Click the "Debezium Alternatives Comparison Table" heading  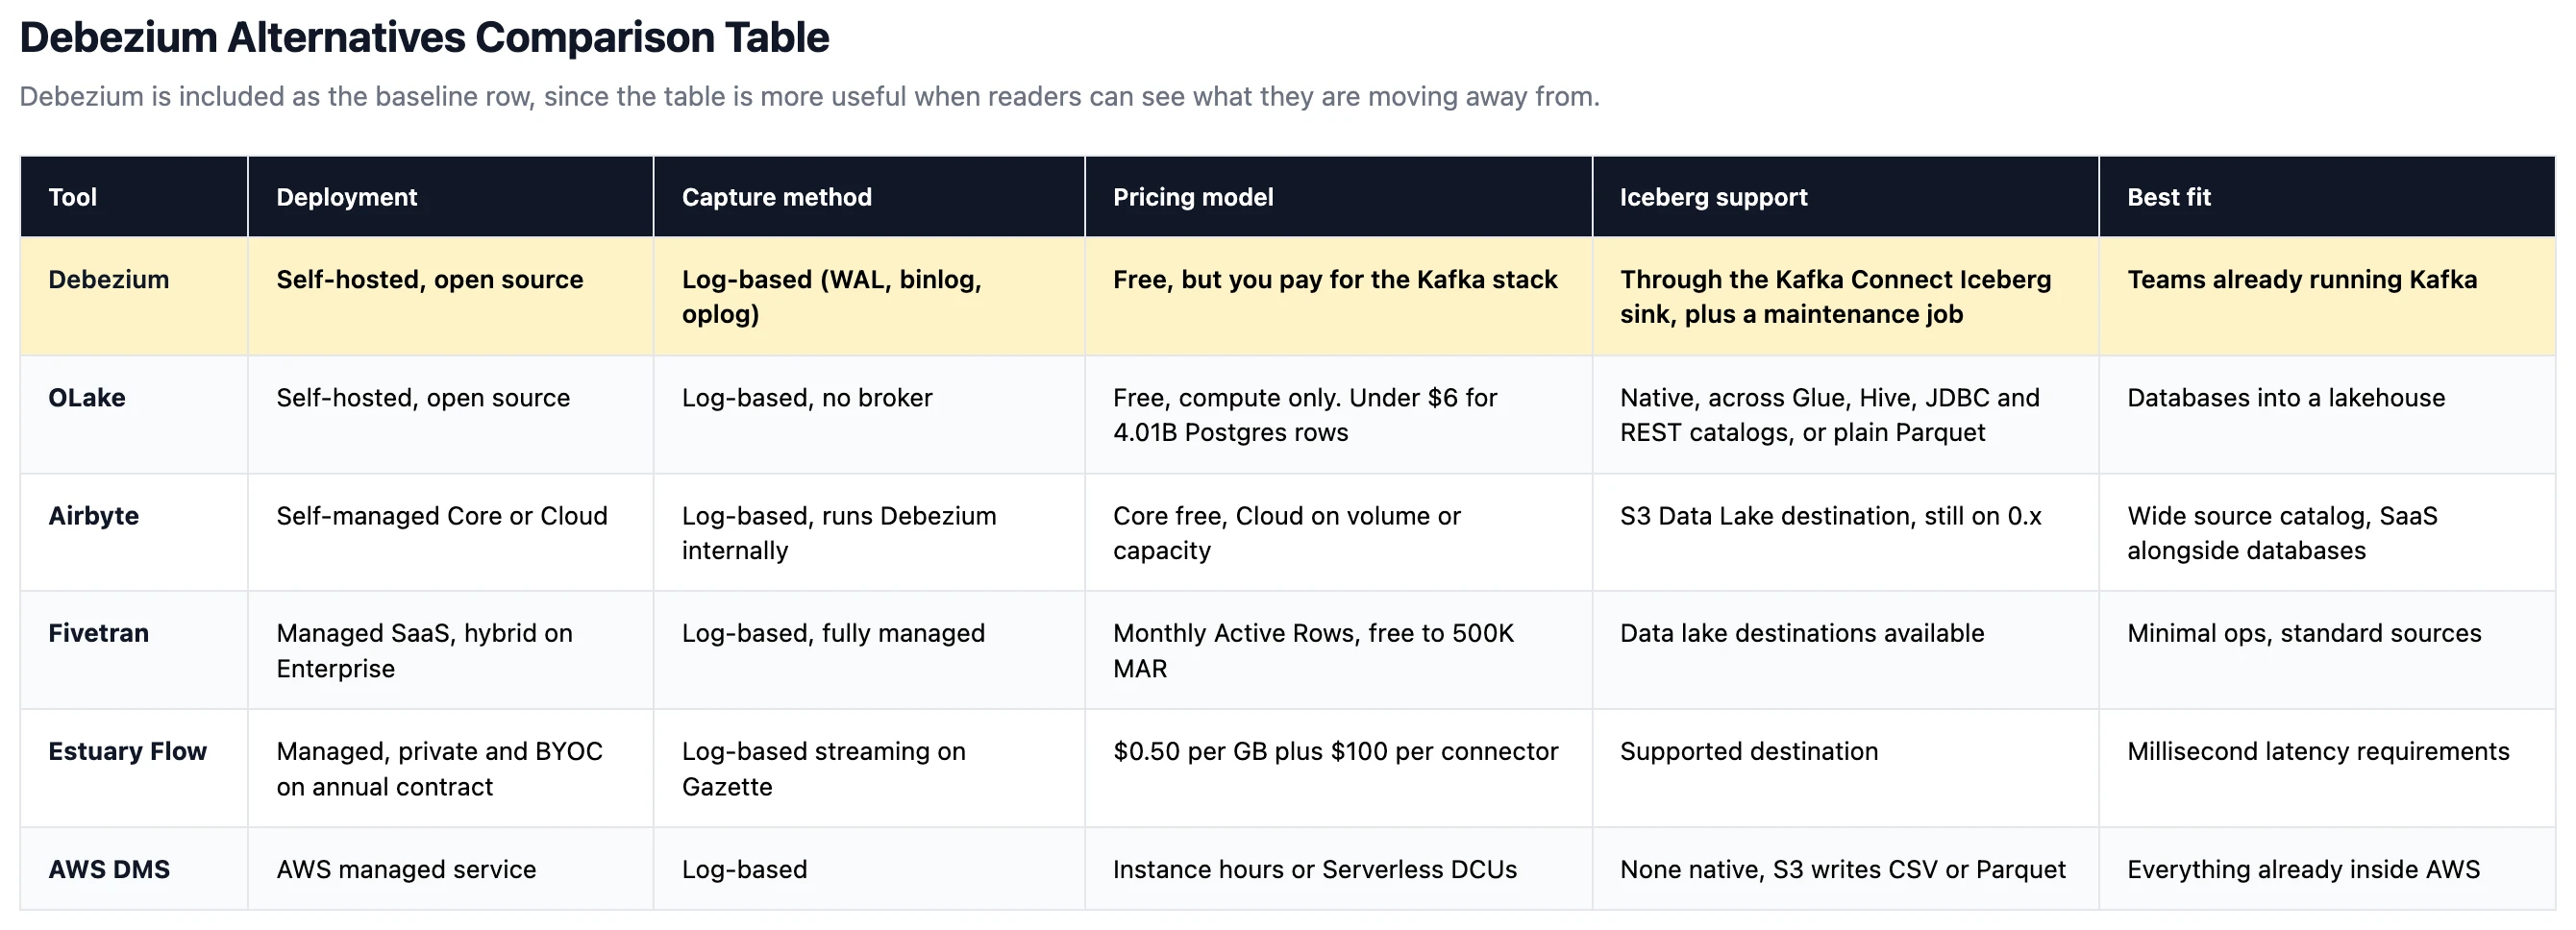424,38
